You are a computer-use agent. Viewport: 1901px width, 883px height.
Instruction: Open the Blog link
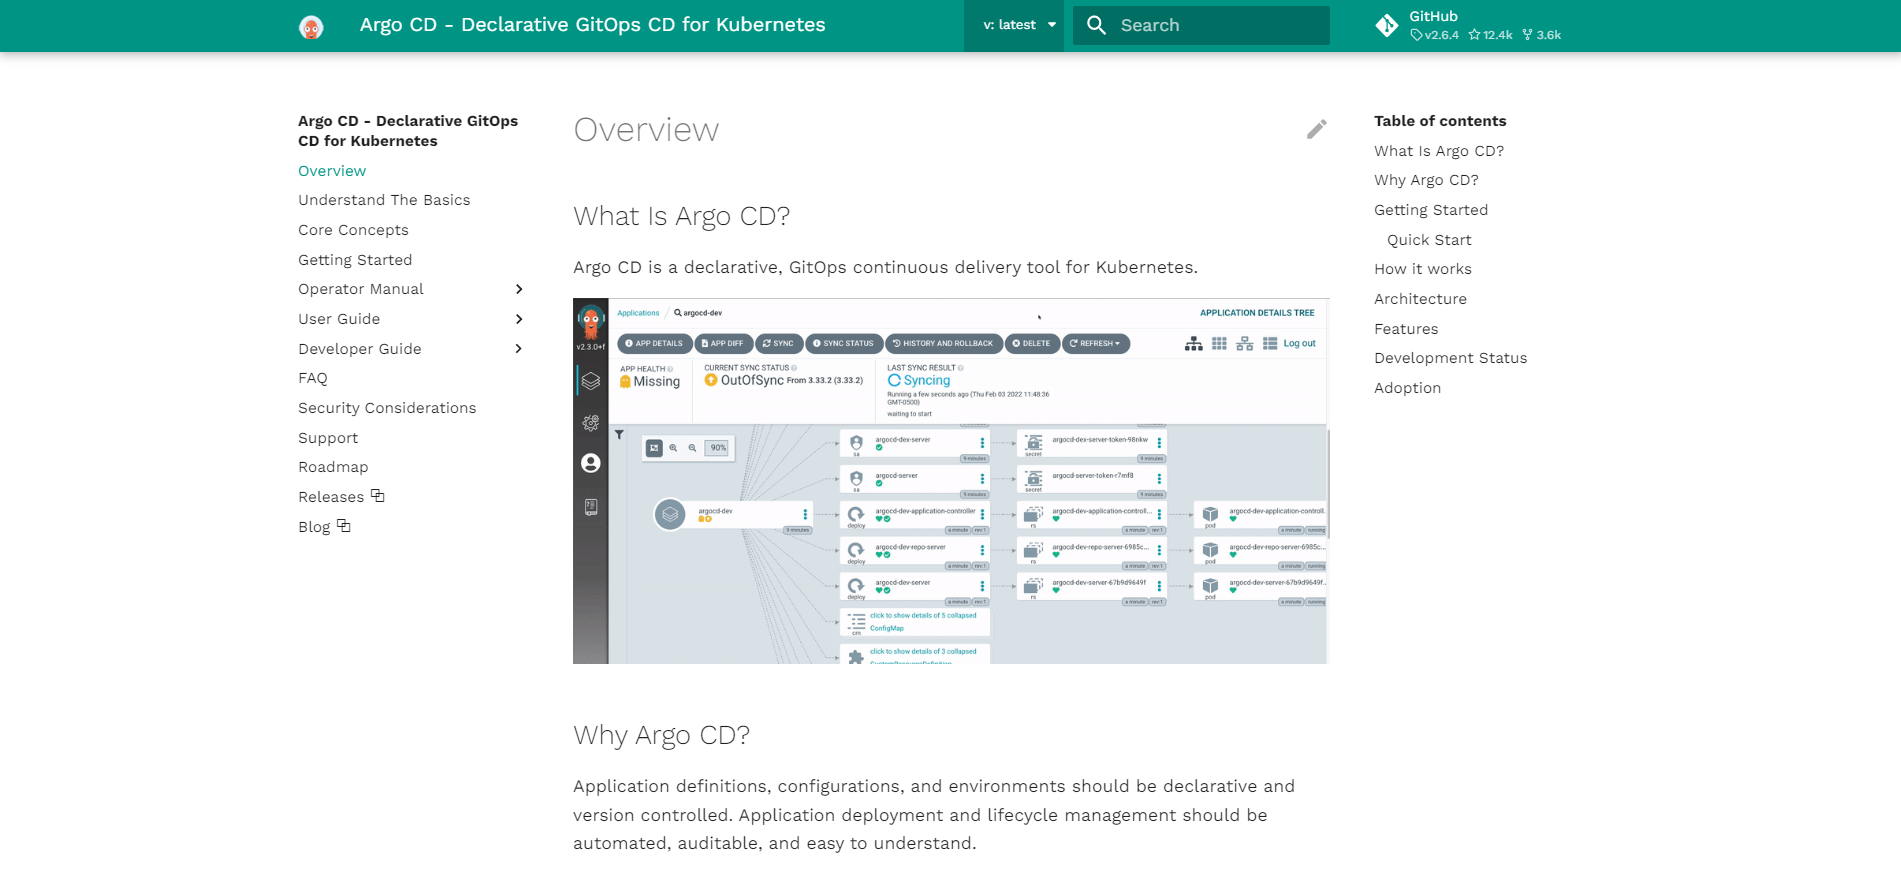tap(314, 527)
